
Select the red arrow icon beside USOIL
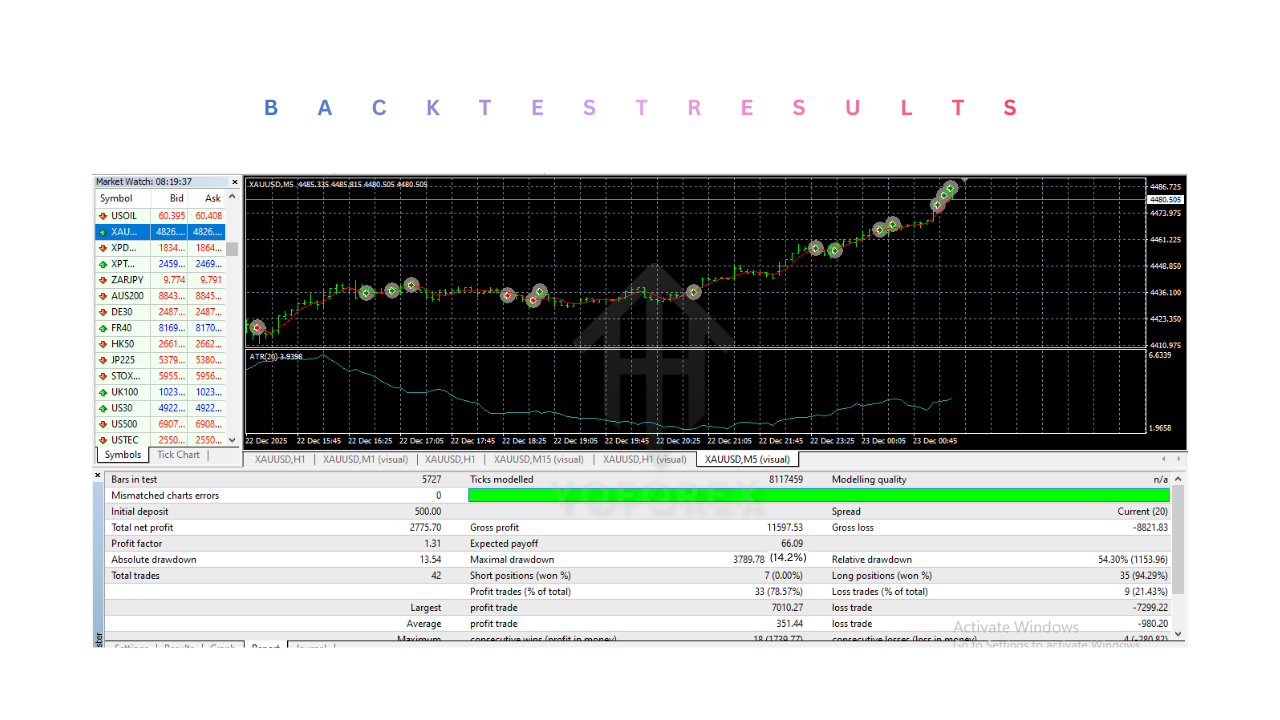tap(103, 216)
